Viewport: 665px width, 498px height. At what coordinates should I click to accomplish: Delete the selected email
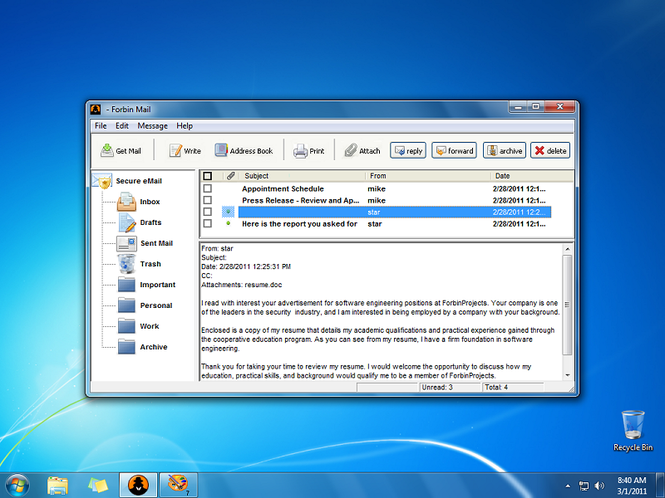click(x=550, y=151)
